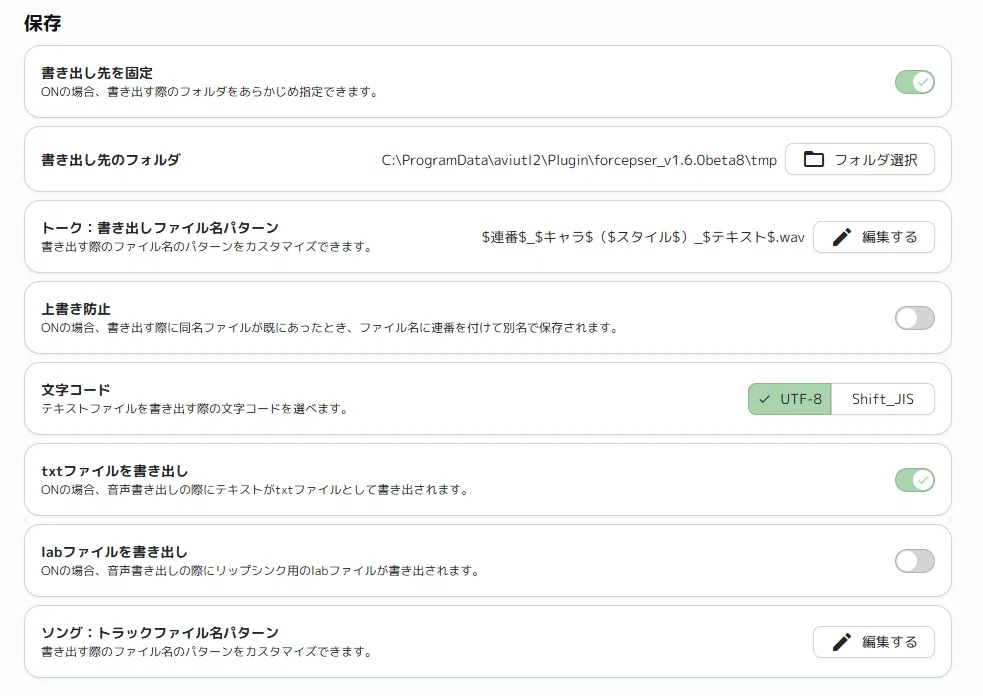Enable the 上書き防止 toggle
The width and height of the screenshot is (983, 696).
(915, 318)
